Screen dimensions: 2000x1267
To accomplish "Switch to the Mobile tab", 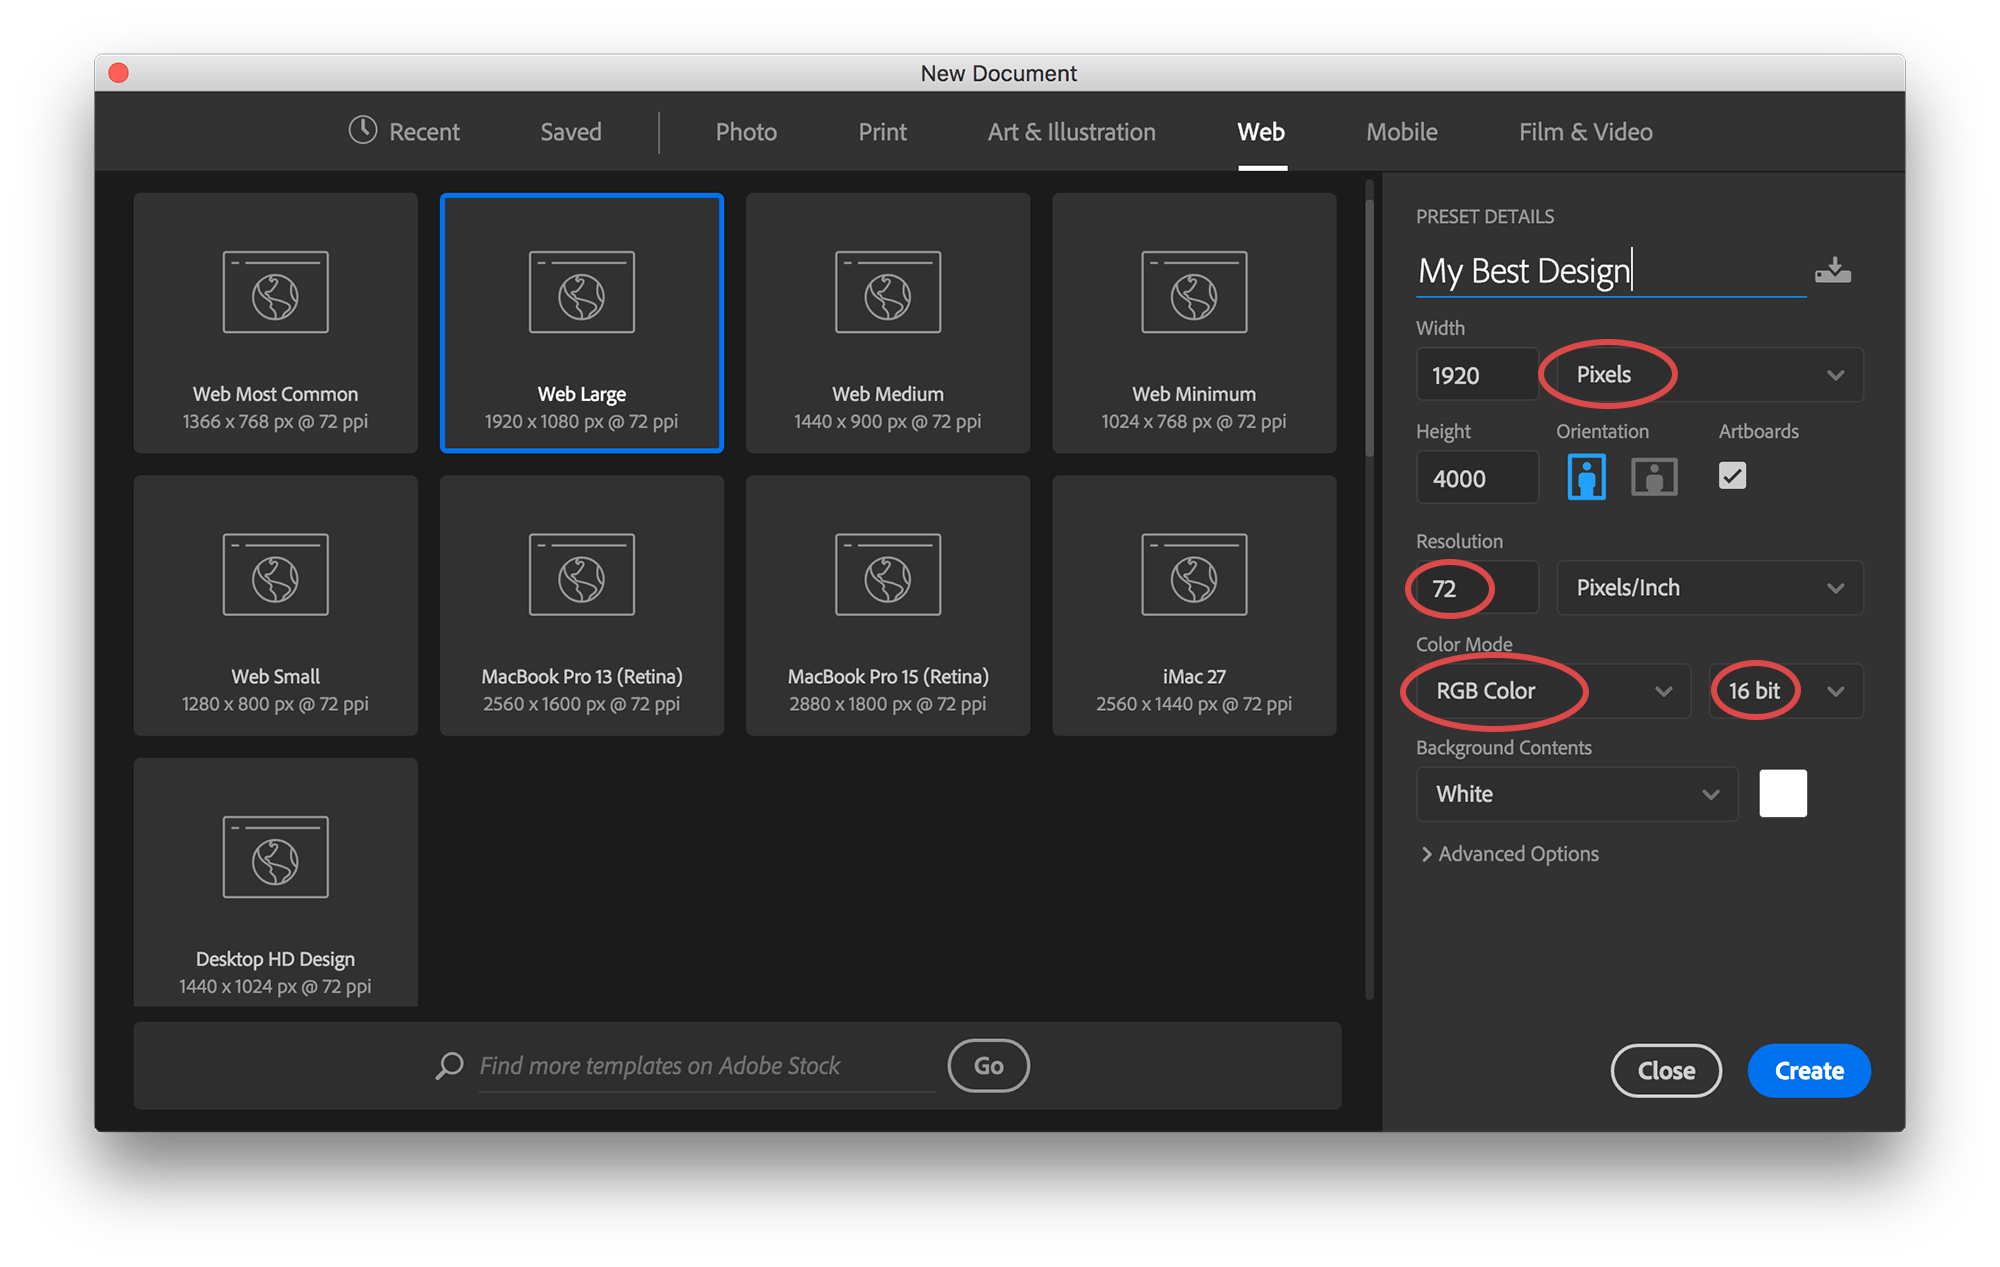I will pyautogui.click(x=1402, y=132).
